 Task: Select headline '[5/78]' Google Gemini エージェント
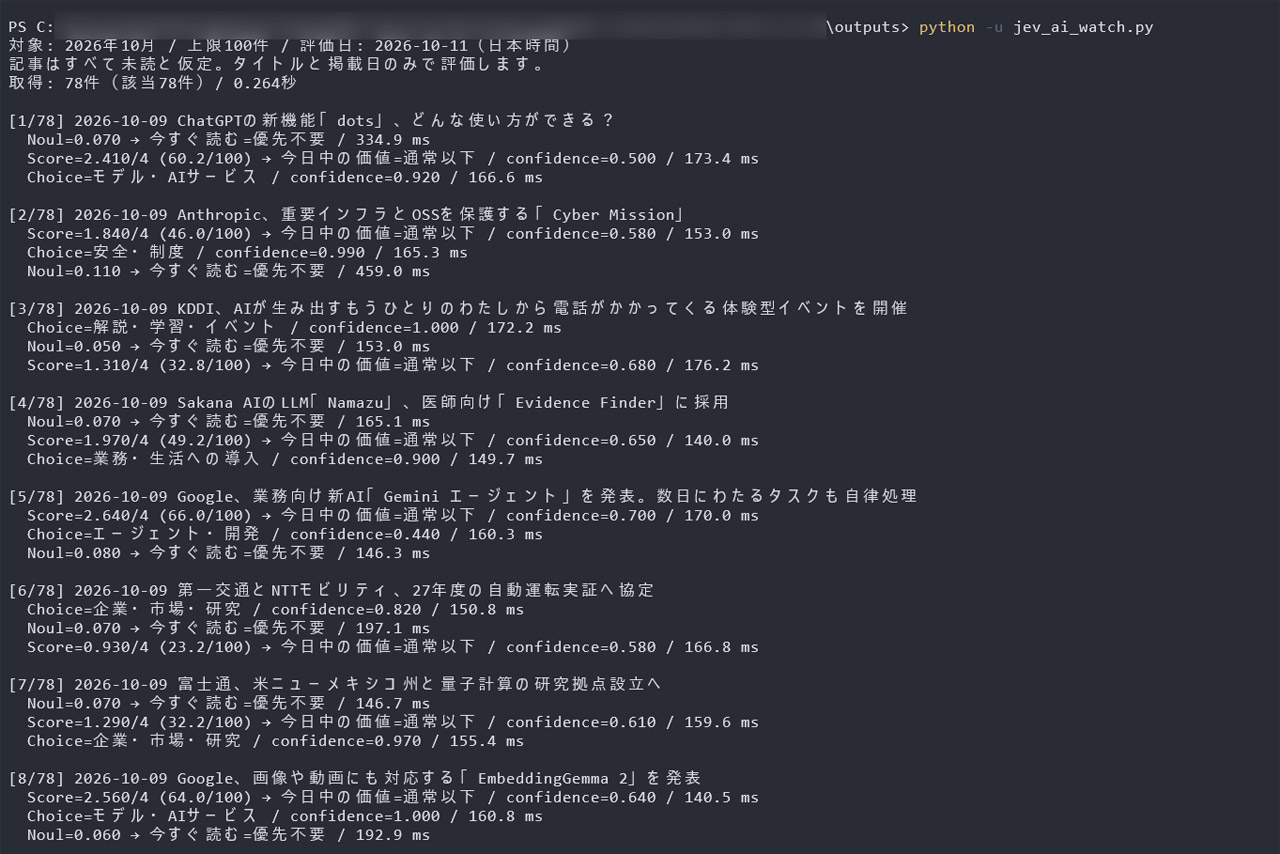[x=462, y=496]
